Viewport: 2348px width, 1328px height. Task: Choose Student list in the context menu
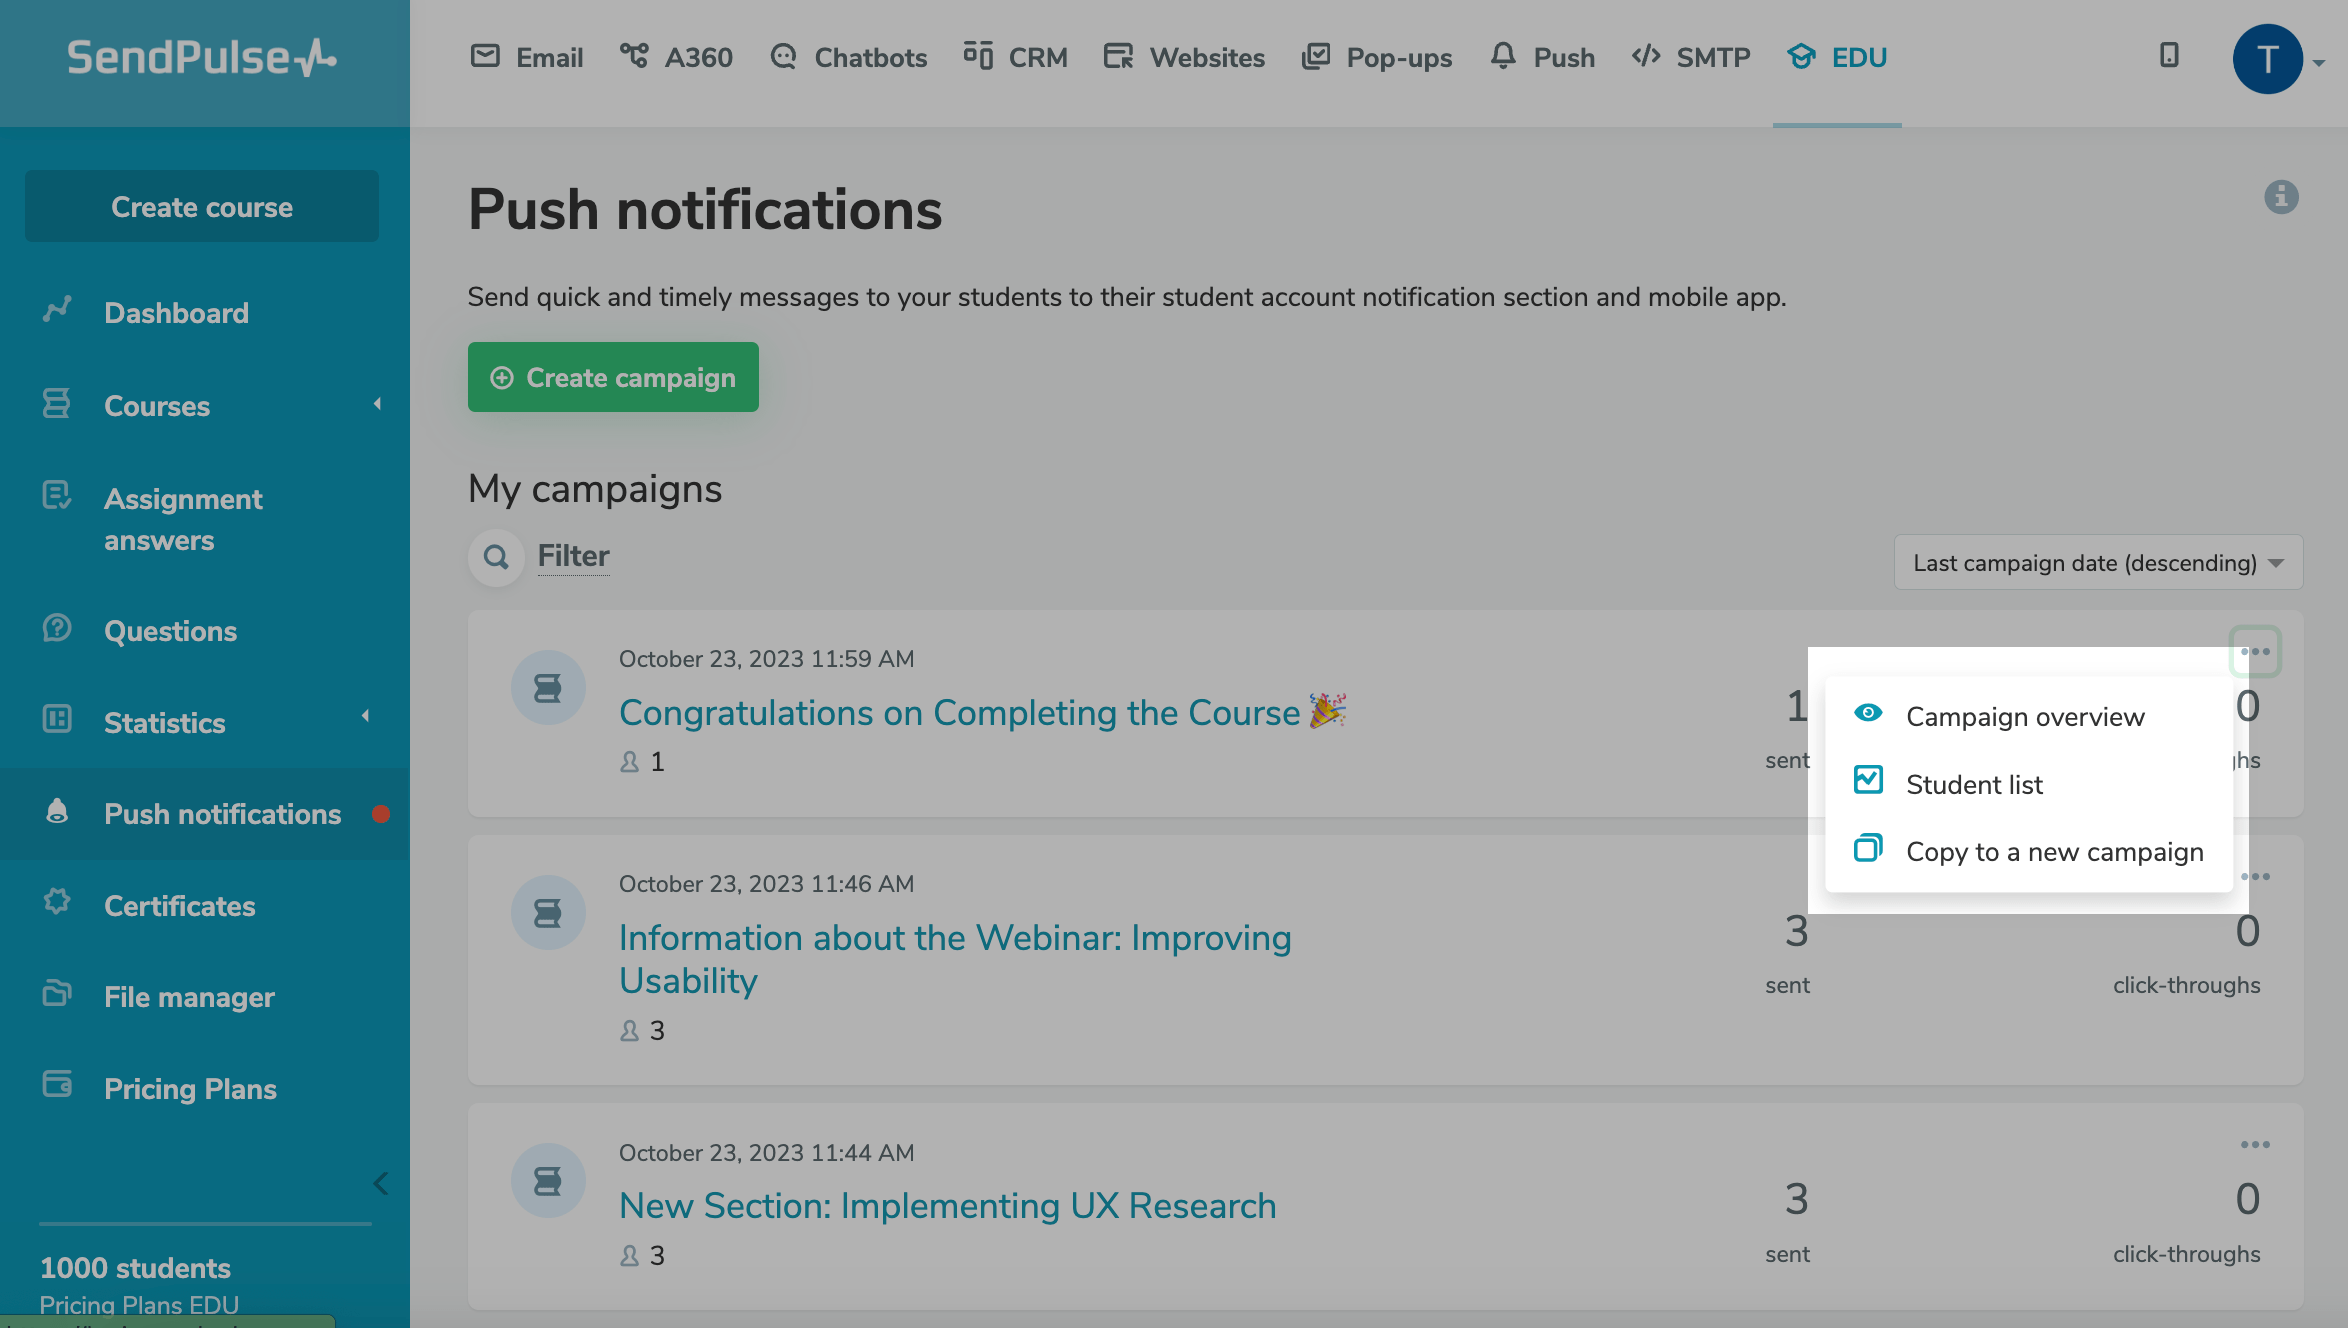[x=1974, y=785]
